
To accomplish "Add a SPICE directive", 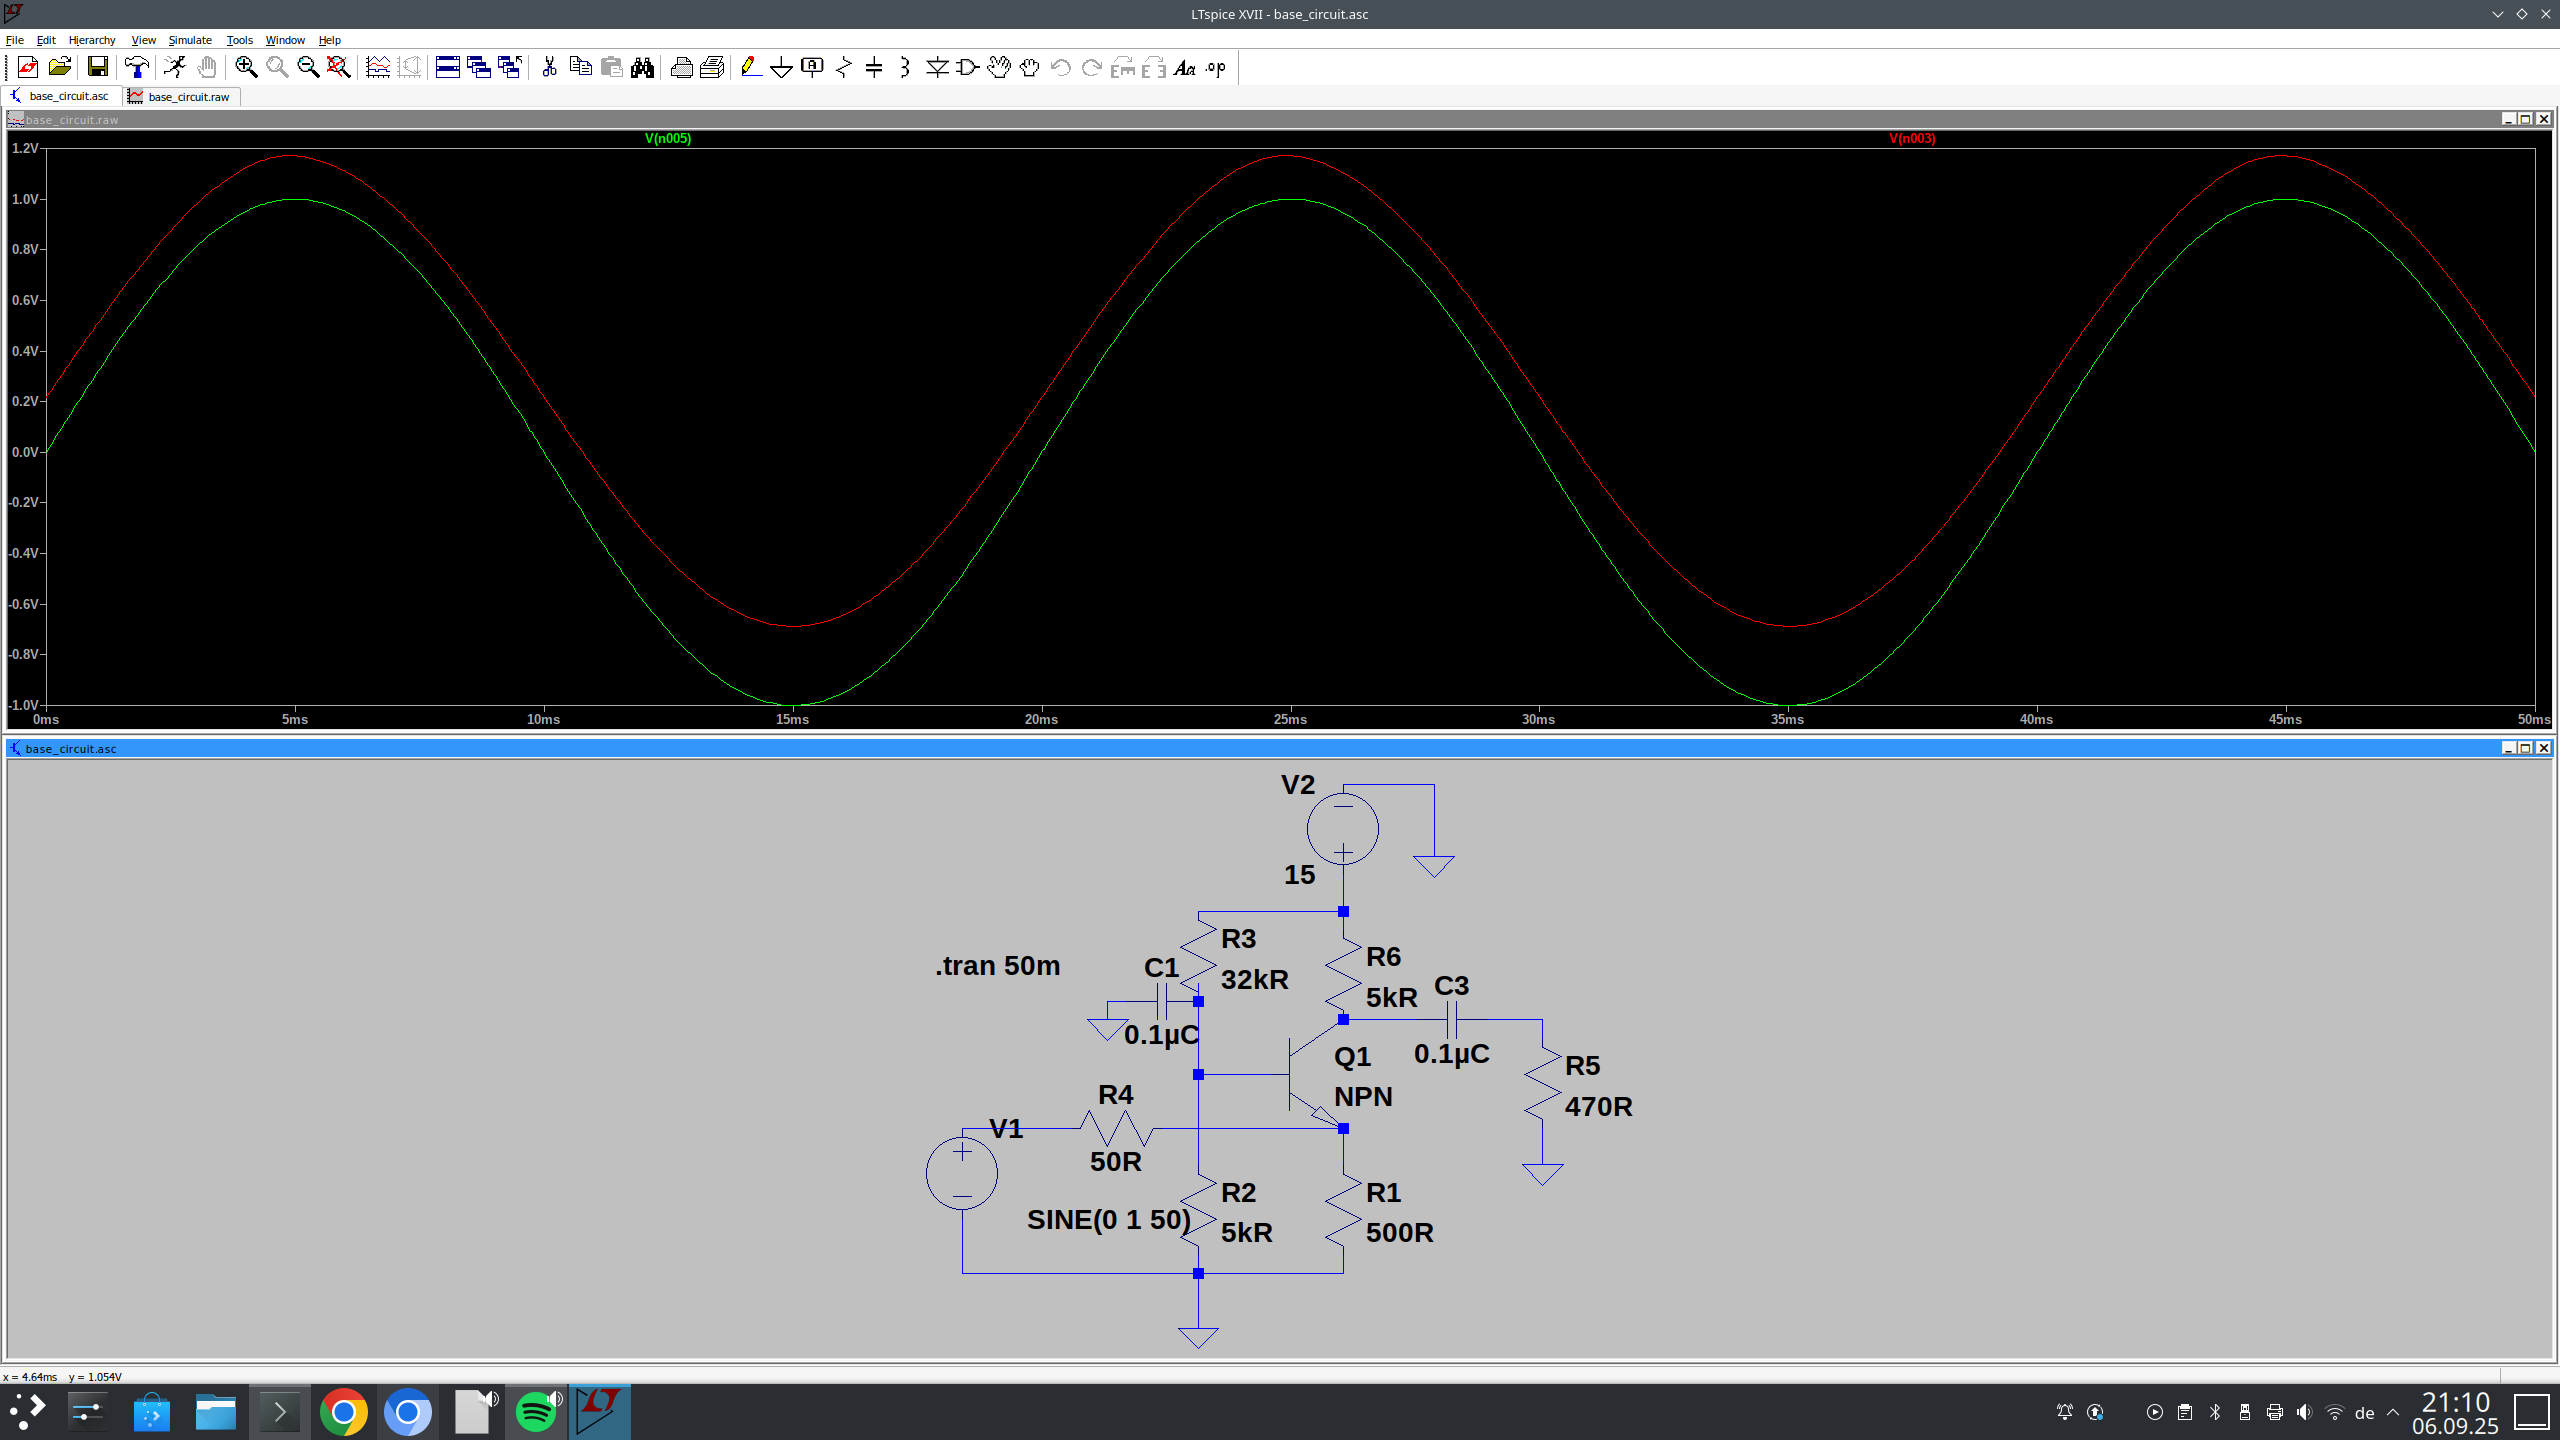I will pos(1214,67).
